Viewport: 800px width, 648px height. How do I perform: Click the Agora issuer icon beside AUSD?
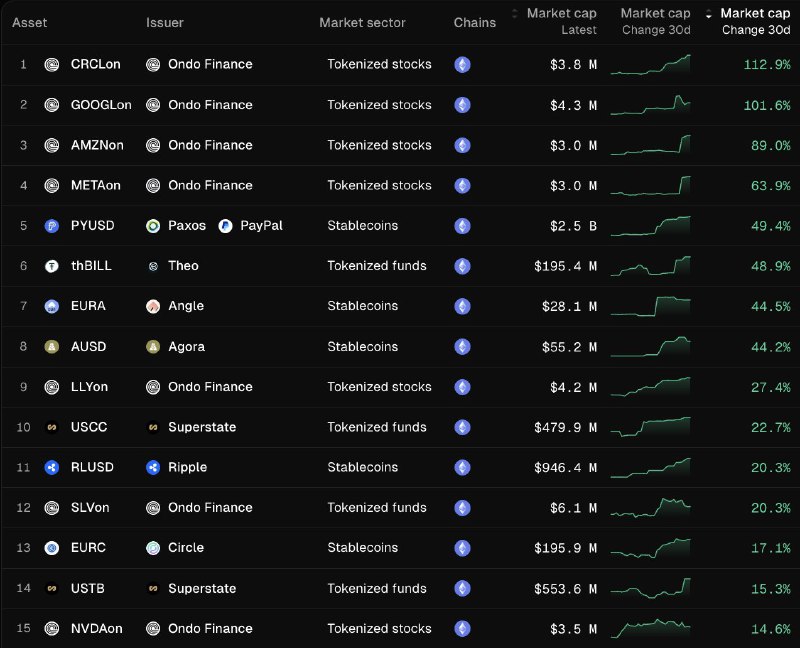152,347
